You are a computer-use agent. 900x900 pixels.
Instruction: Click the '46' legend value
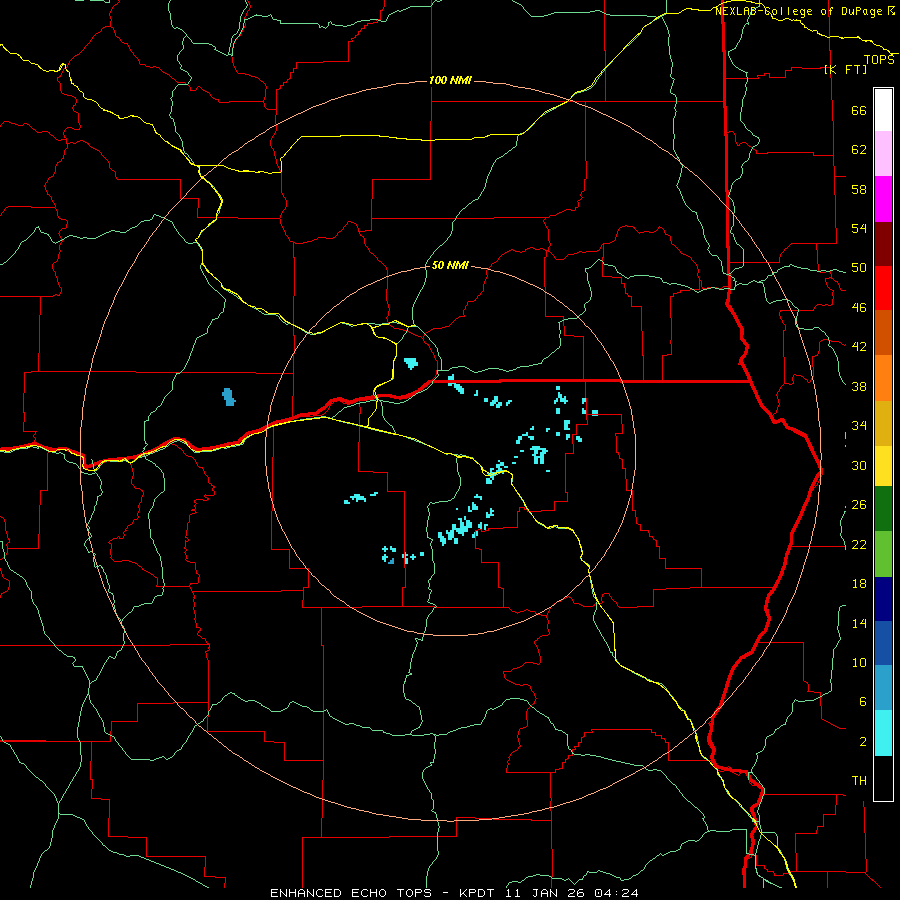[859, 308]
